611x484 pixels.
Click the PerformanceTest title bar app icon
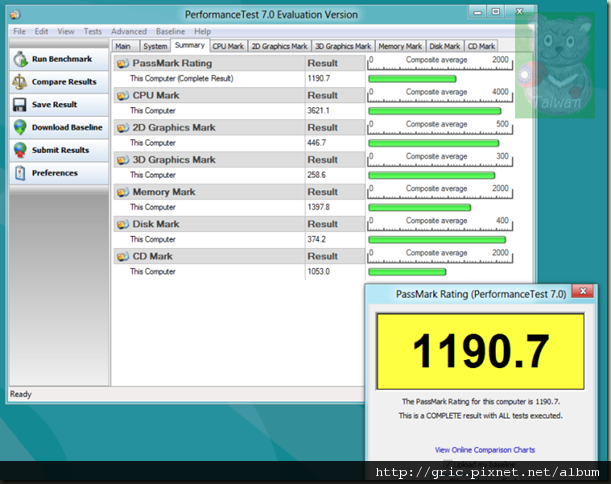(x=16, y=15)
